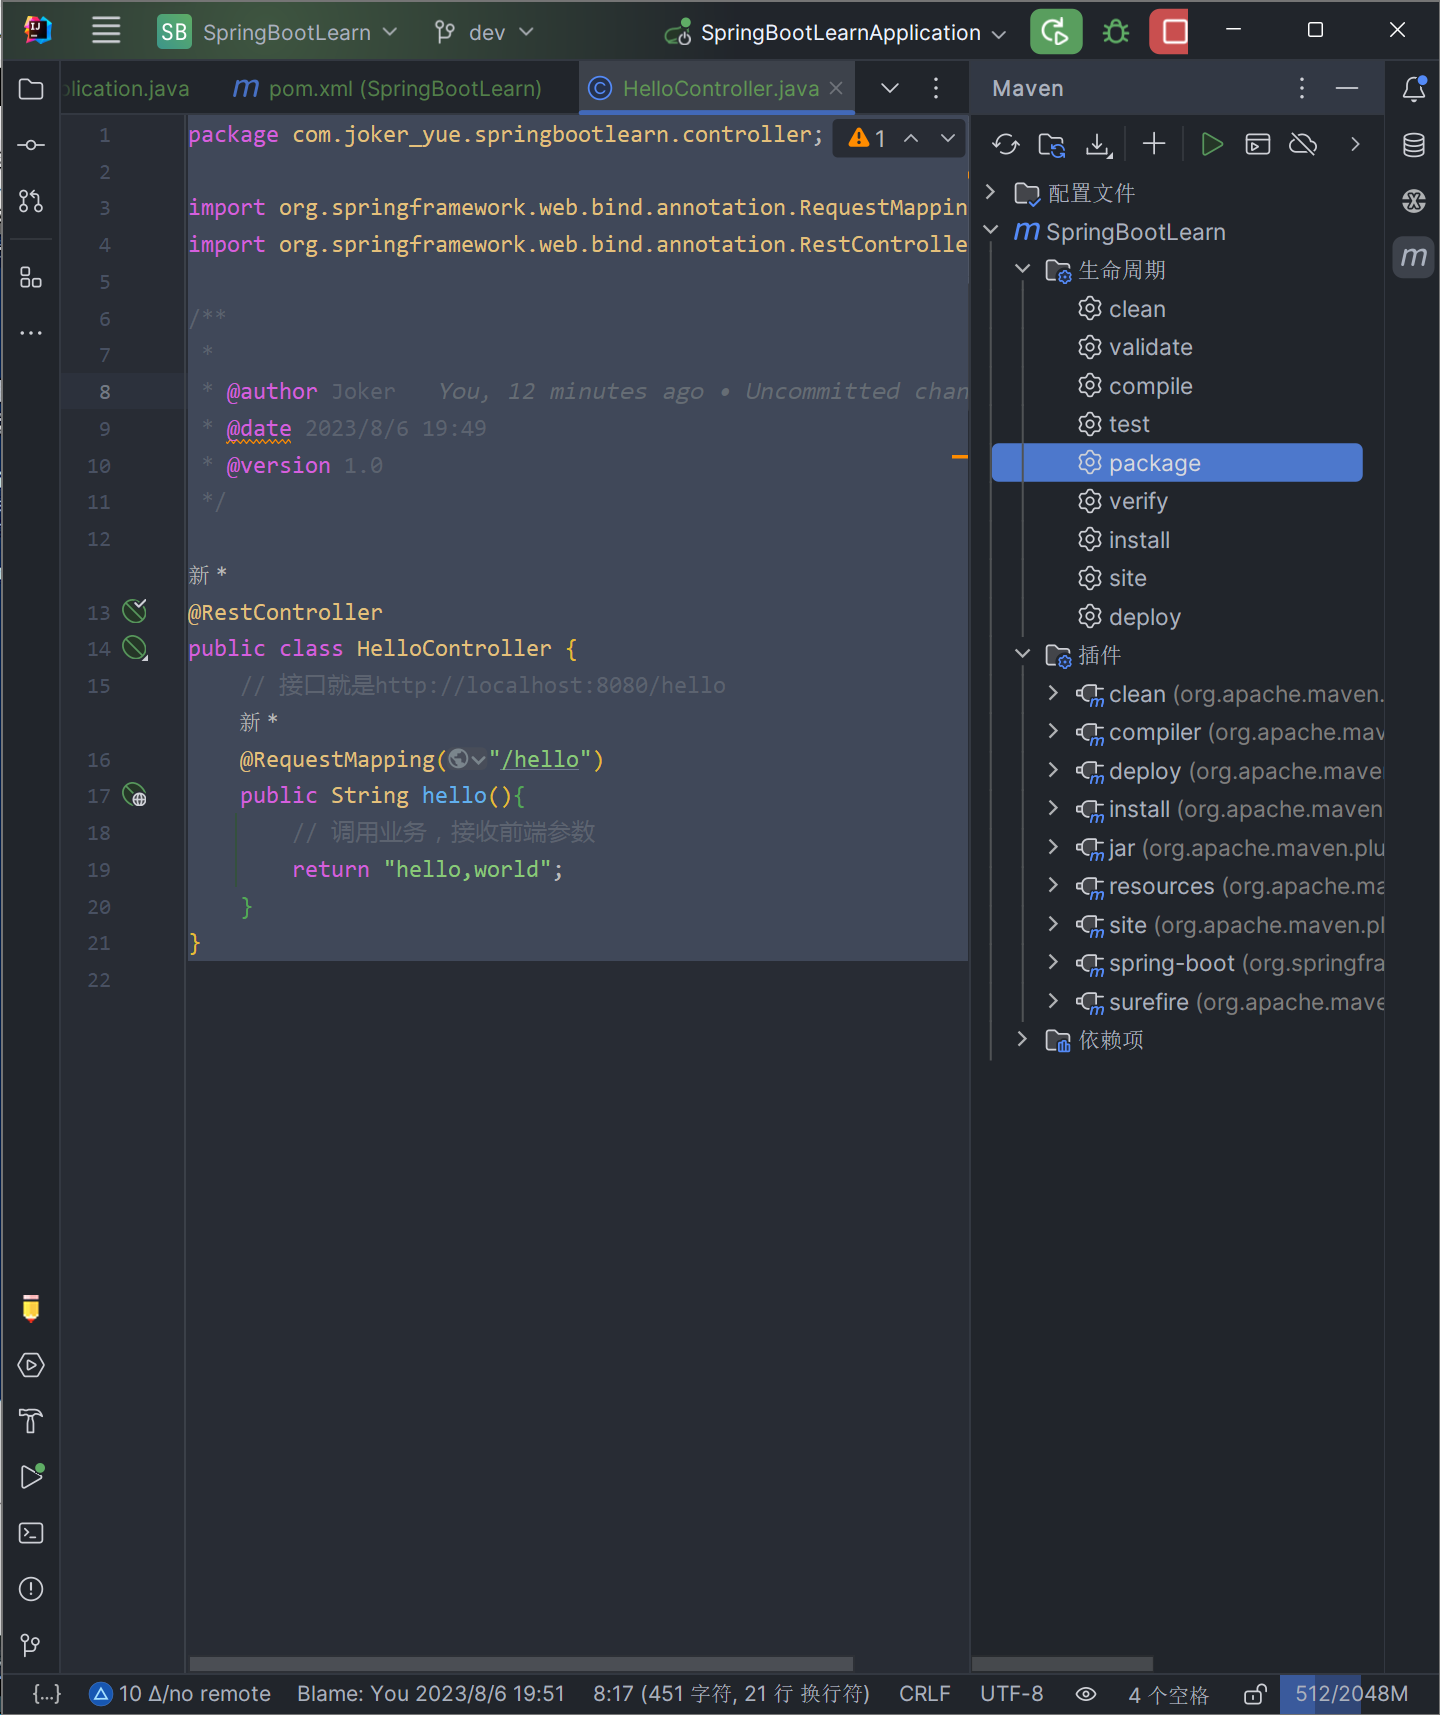Select the clean lifecycle phase
The image size is (1440, 1715).
pos(1137,309)
